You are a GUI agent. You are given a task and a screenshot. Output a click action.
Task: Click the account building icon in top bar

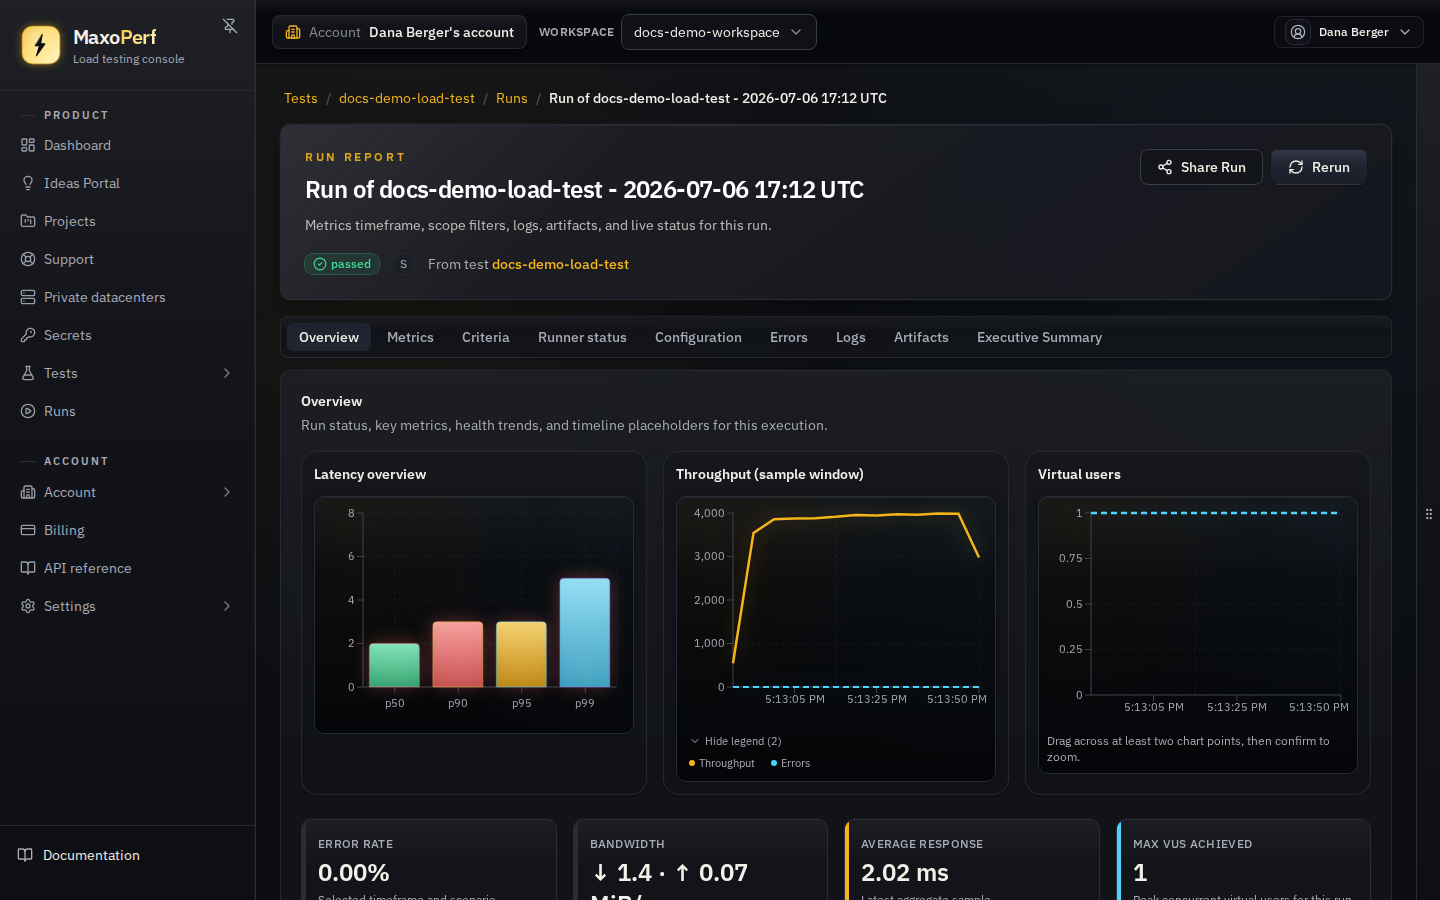293,32
